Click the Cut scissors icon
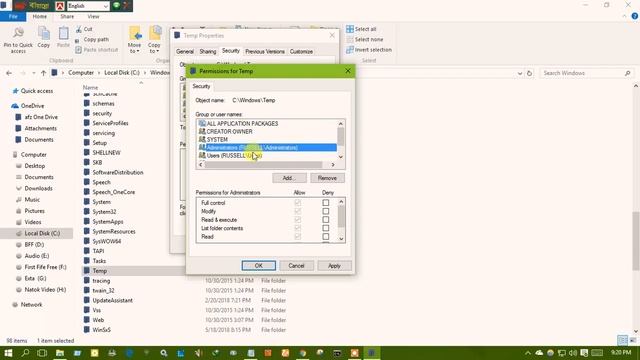The image size is (640, 360). tap(78, 29)
